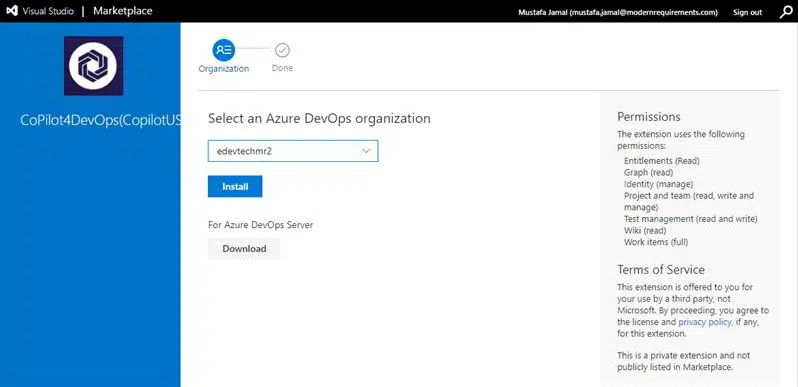Click the 'Identity (manage)' permission
This screenshot has height=387, width=798.
[x=658, y=184]
